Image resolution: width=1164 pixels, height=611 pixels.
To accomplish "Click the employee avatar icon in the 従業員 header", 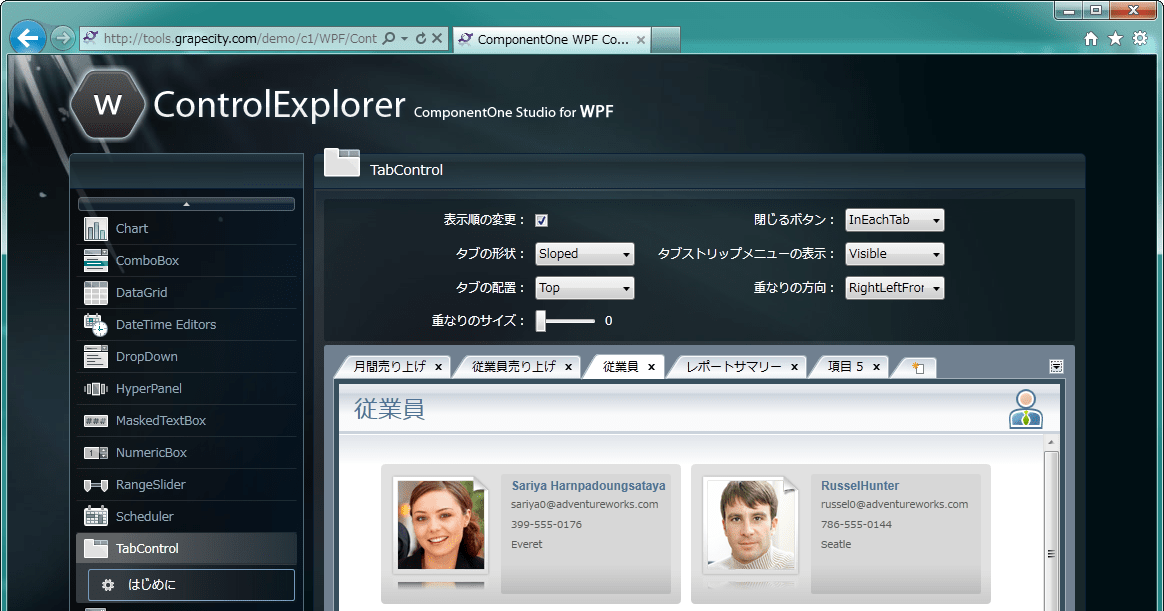I will [1024, 409].
